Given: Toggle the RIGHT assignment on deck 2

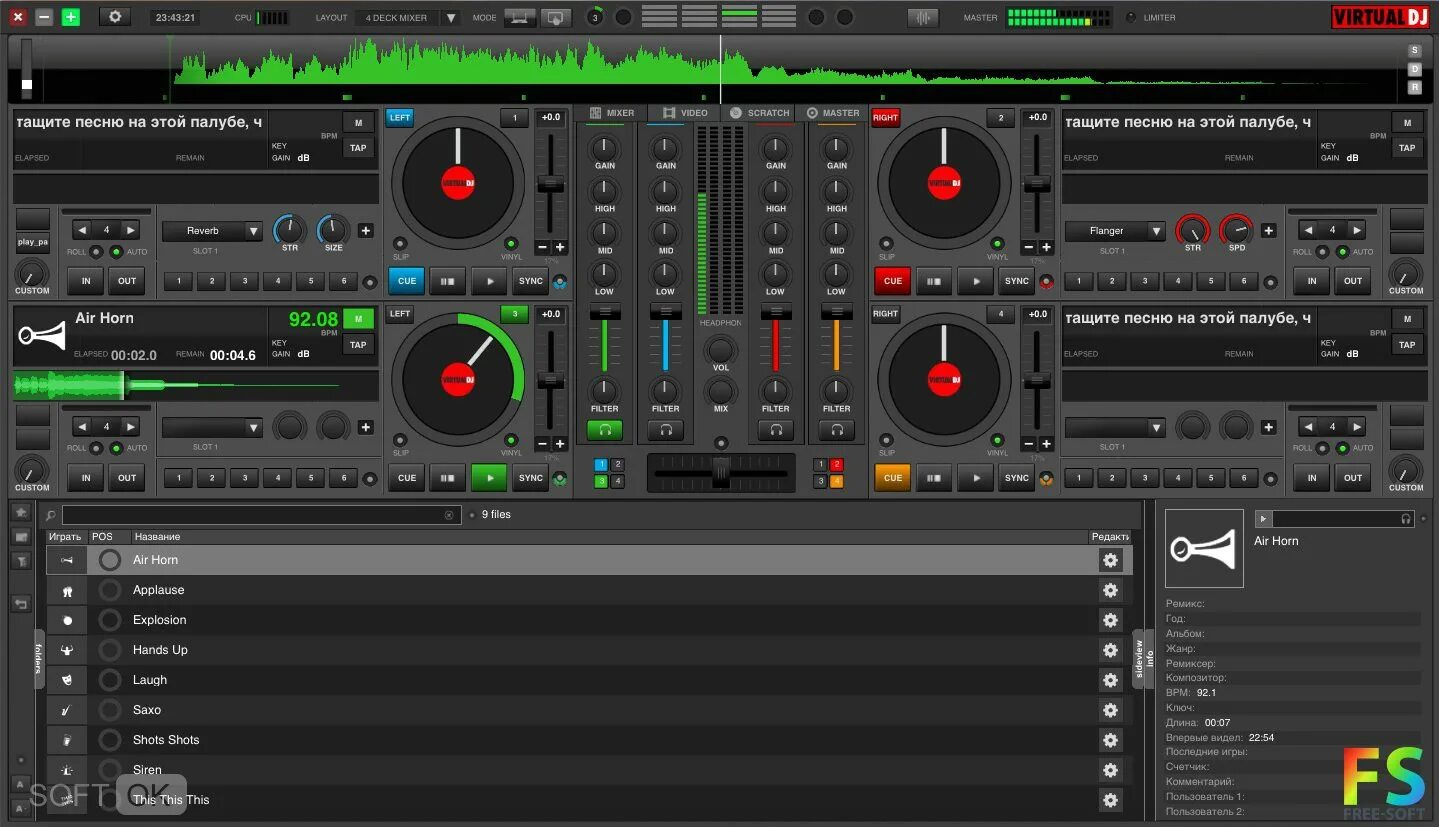Looking at the screenshot, I should click(885, 117).
